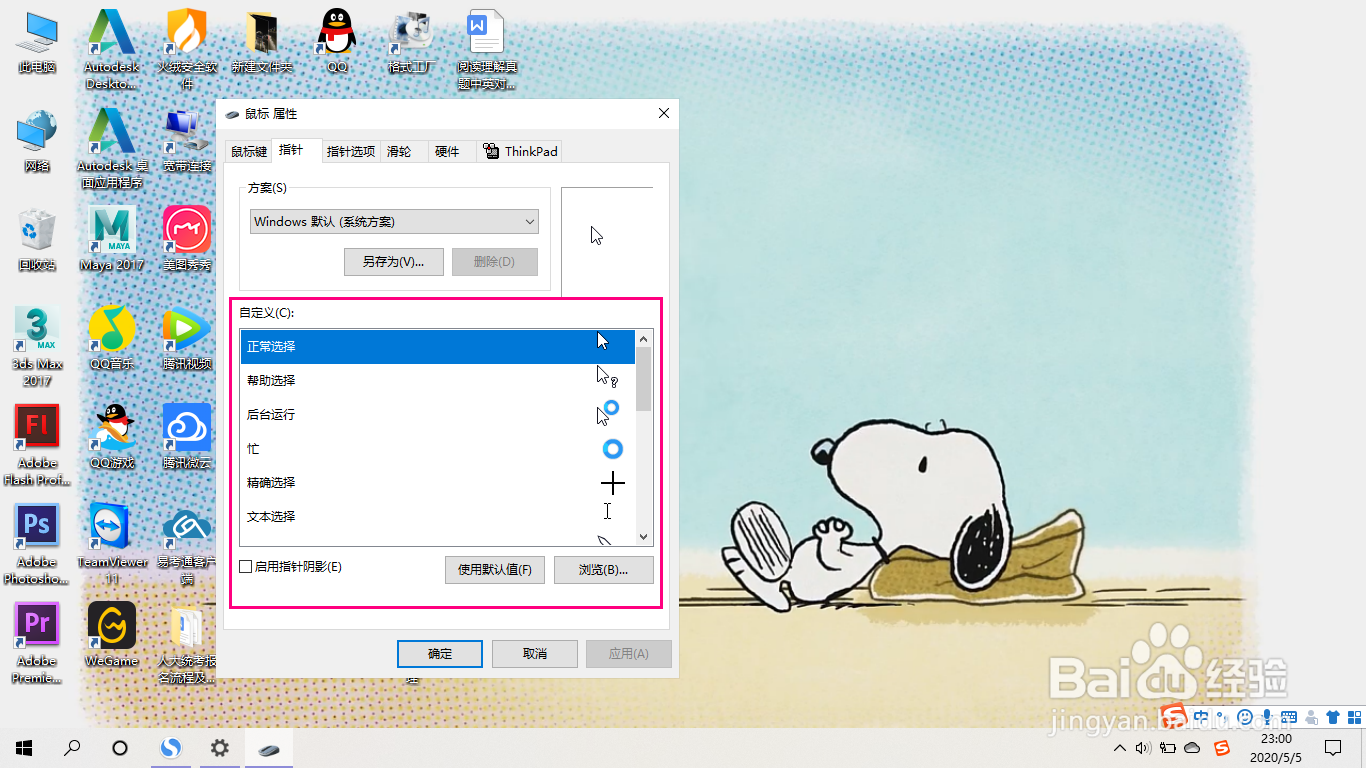Image resolution: width=1366 pixels, height=768 pixels.
Task: Open the 人大统考报名流程 folder
Action: (x=187, y=643)
